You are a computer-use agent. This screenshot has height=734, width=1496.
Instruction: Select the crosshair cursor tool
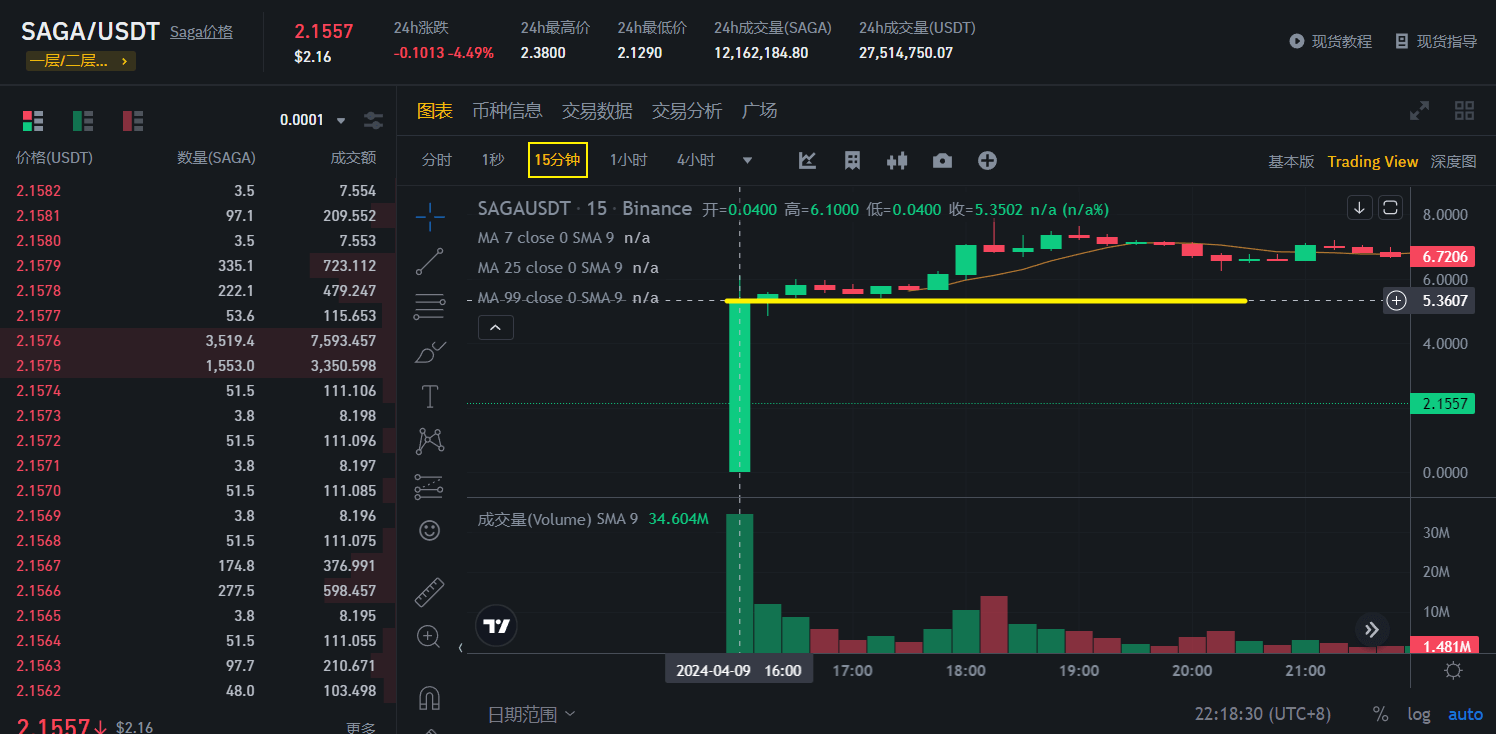(430, 215)
